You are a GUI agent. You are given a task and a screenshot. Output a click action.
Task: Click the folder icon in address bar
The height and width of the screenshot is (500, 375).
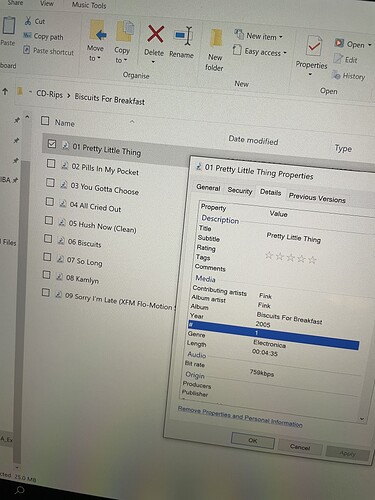pyautogui.click(x=20, y=91)
